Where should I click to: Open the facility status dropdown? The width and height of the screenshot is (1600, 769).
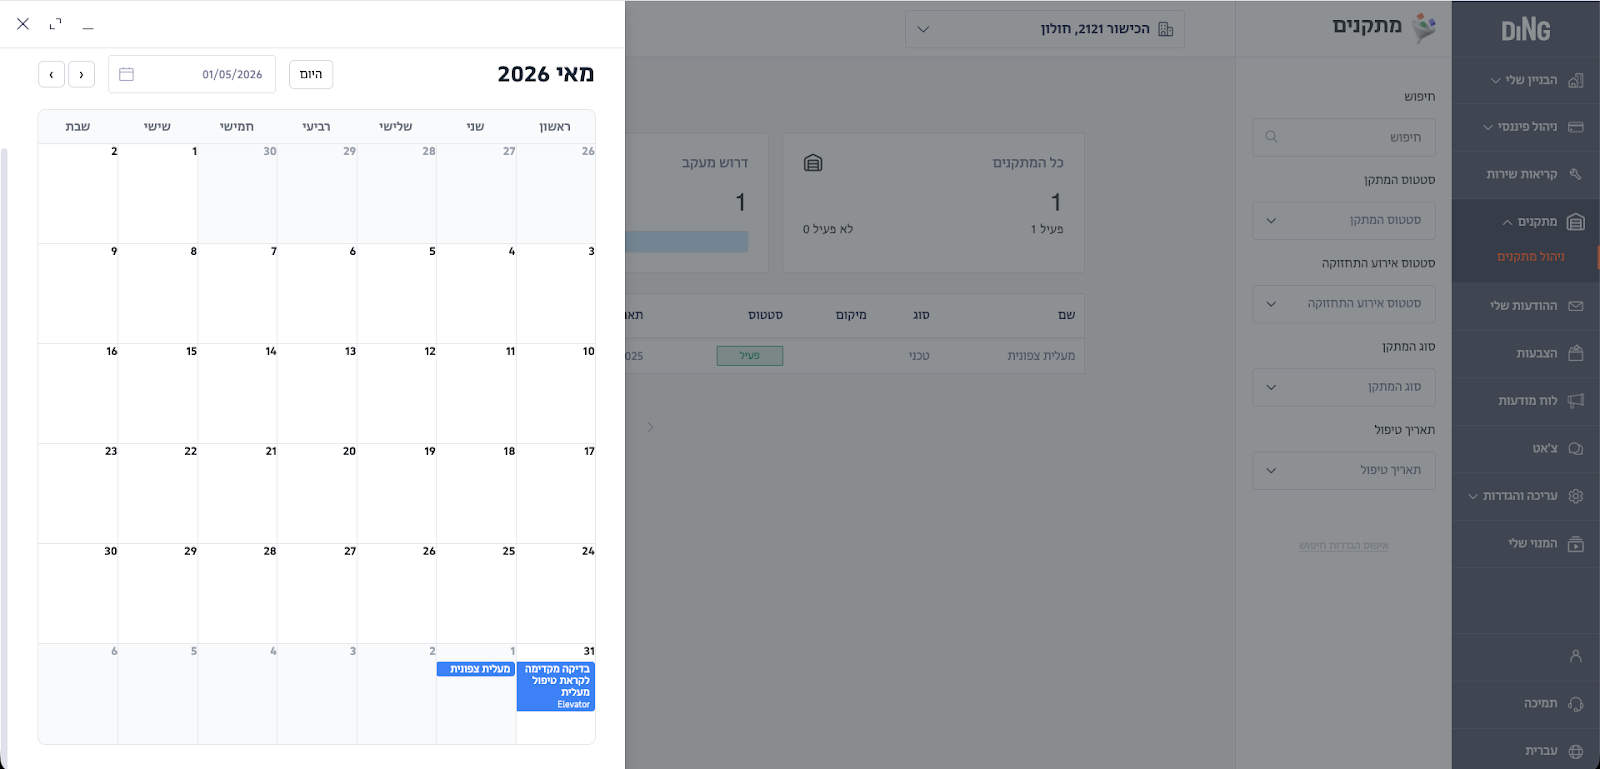[x=1343, y=221]
